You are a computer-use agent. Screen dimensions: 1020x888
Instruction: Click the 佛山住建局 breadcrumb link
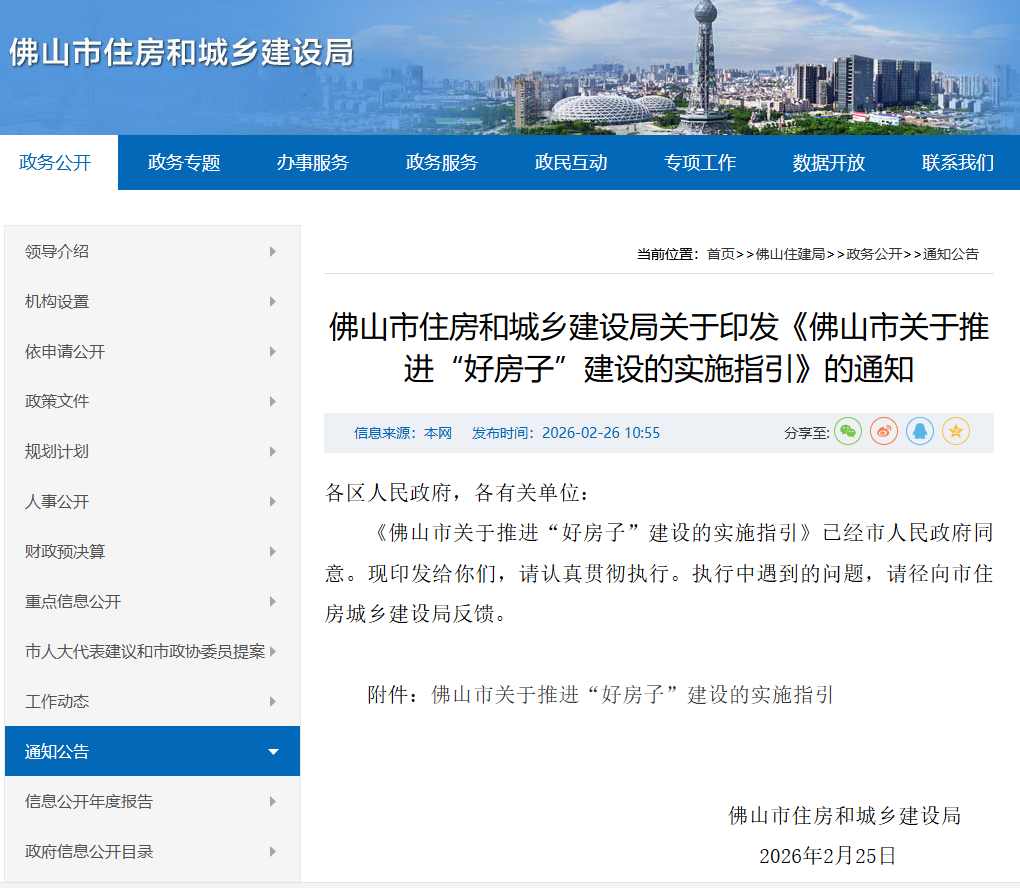coord(783,253)
